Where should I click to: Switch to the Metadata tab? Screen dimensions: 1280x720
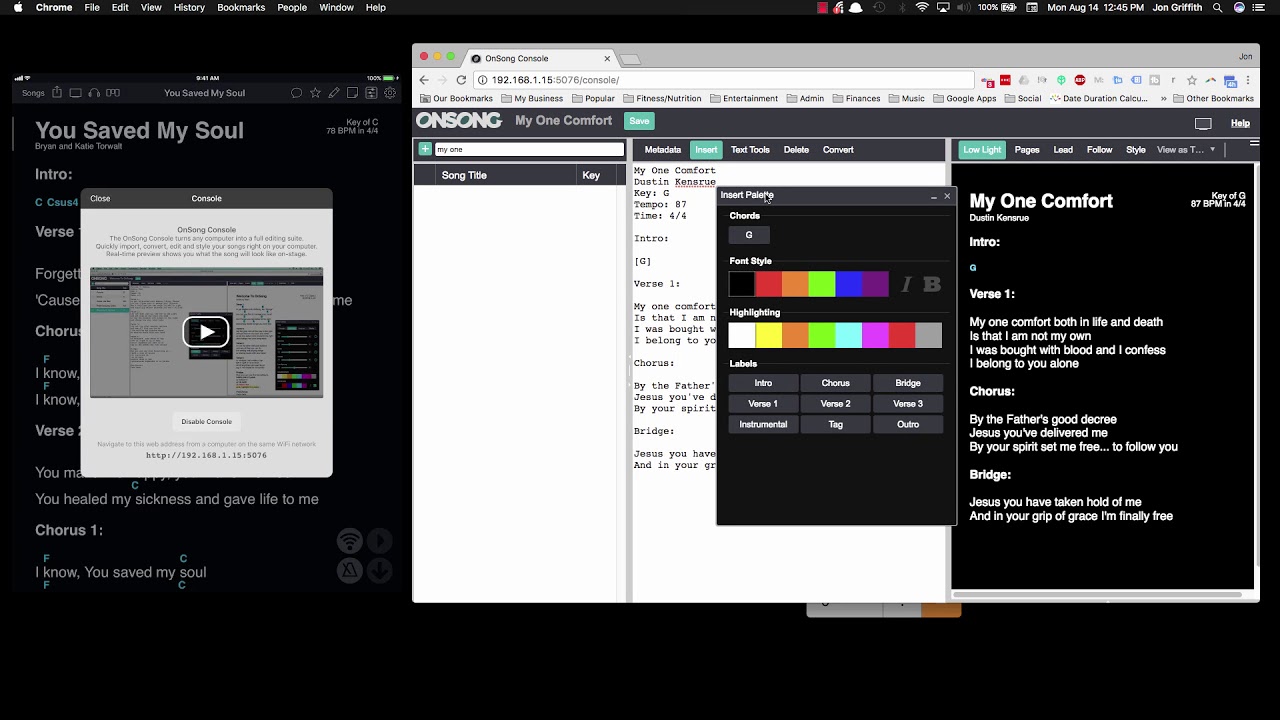[x=662, y=150]
